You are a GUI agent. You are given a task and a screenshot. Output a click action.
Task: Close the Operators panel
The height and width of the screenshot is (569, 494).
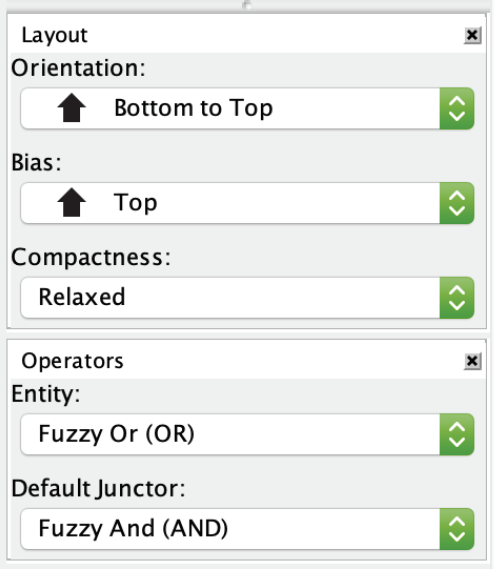[472, 361]
